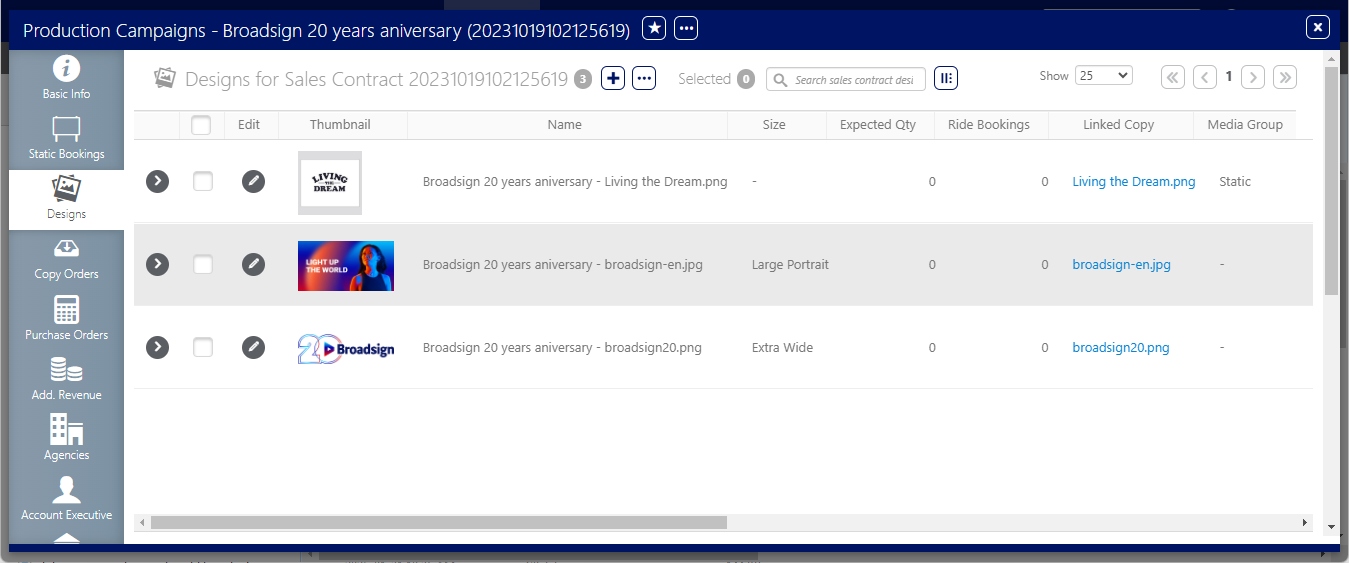Open more options beside the add design button

pos(644,78)
